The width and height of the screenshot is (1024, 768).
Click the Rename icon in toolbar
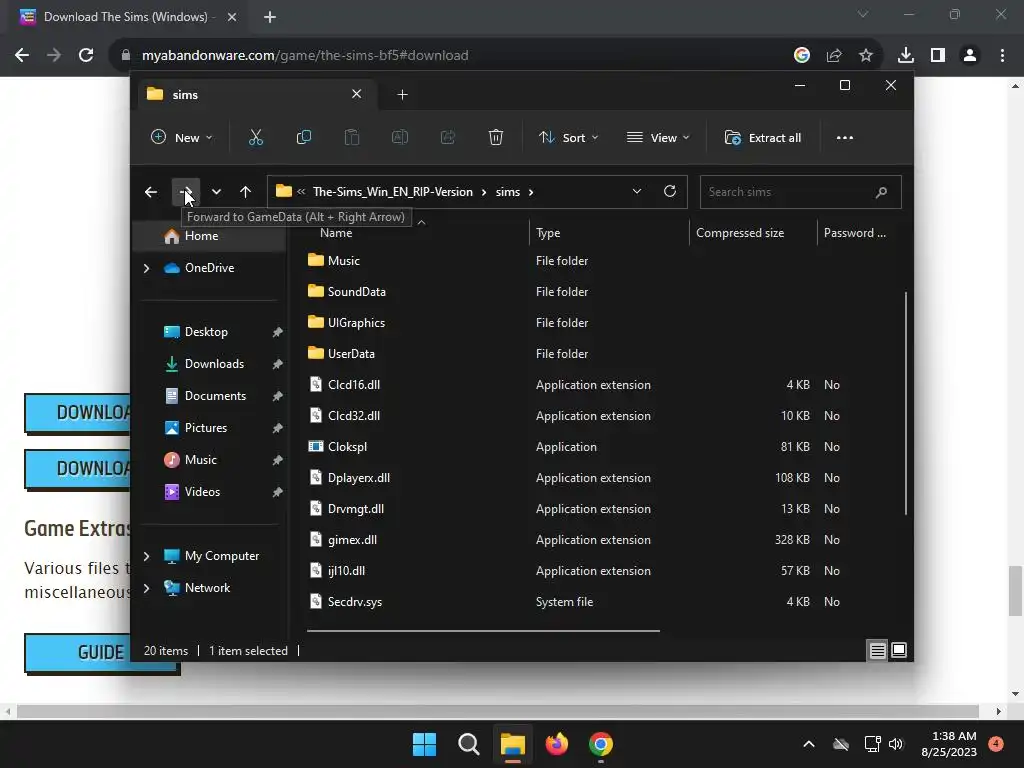400,138
